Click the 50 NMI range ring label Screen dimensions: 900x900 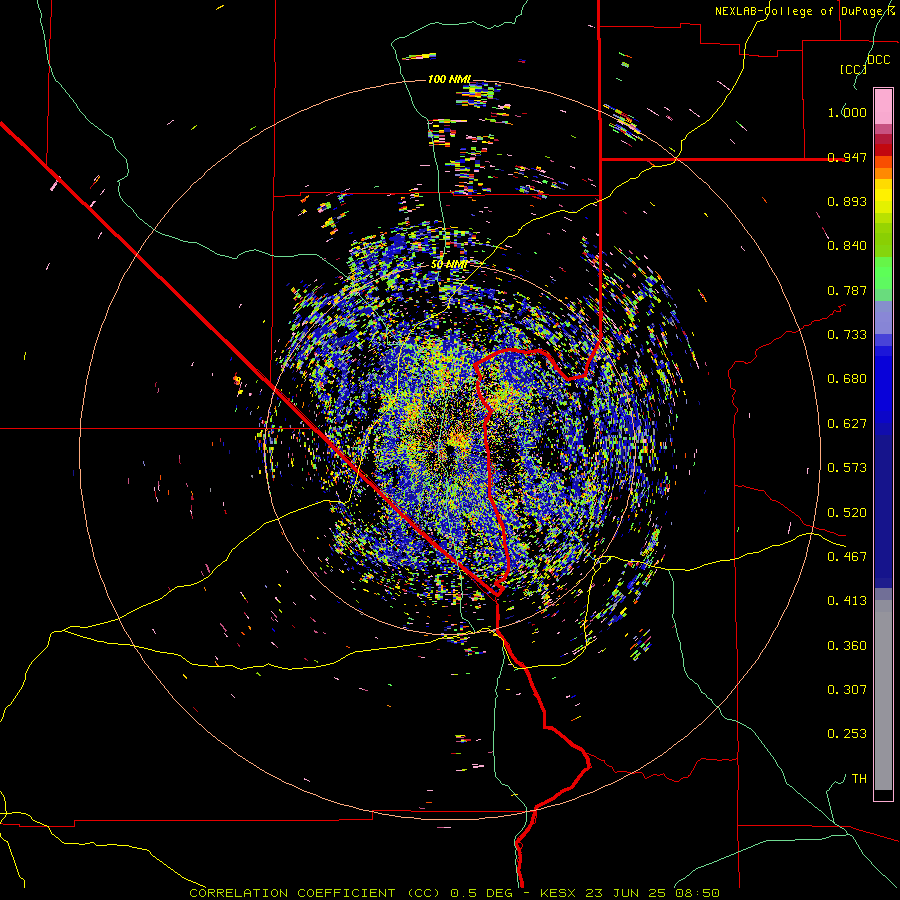(x=449, y=265)
